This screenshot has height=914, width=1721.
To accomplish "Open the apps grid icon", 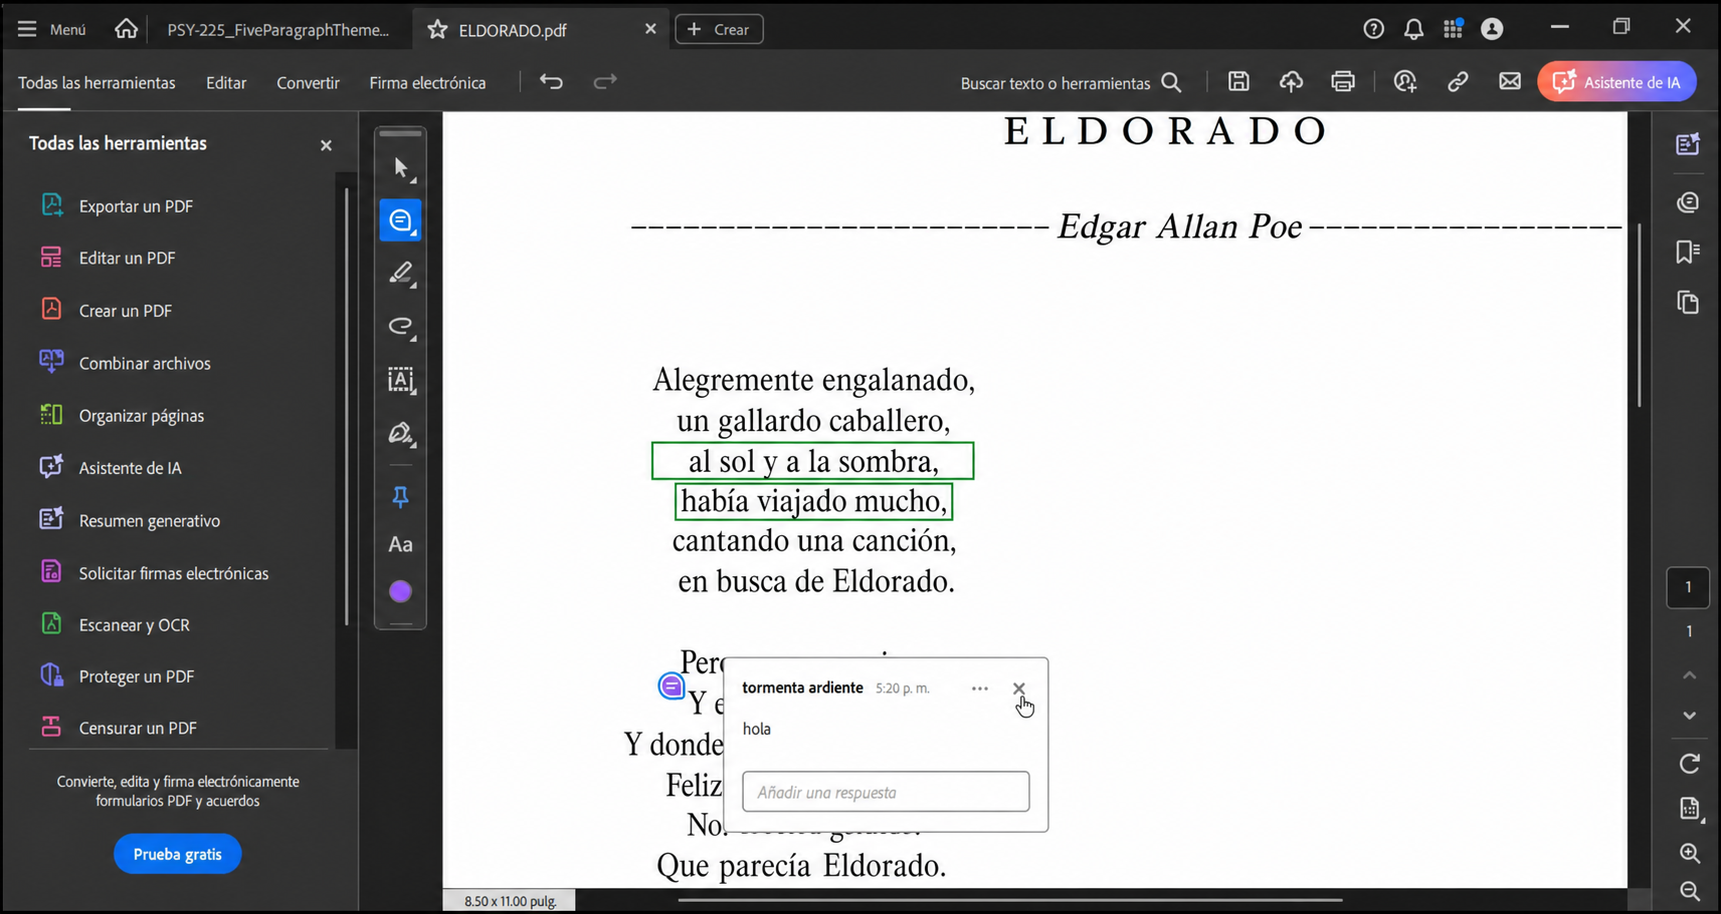I will tap(1453, 29).
